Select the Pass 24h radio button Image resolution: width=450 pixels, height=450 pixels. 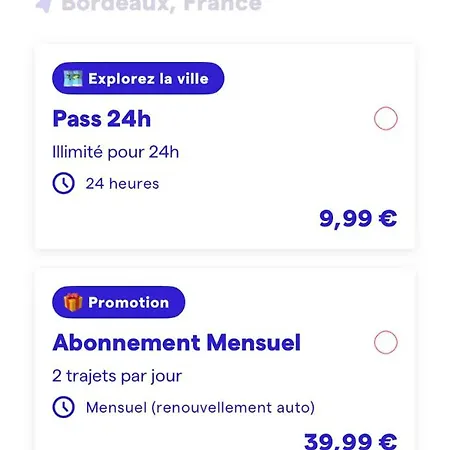[x=386, y=118]
